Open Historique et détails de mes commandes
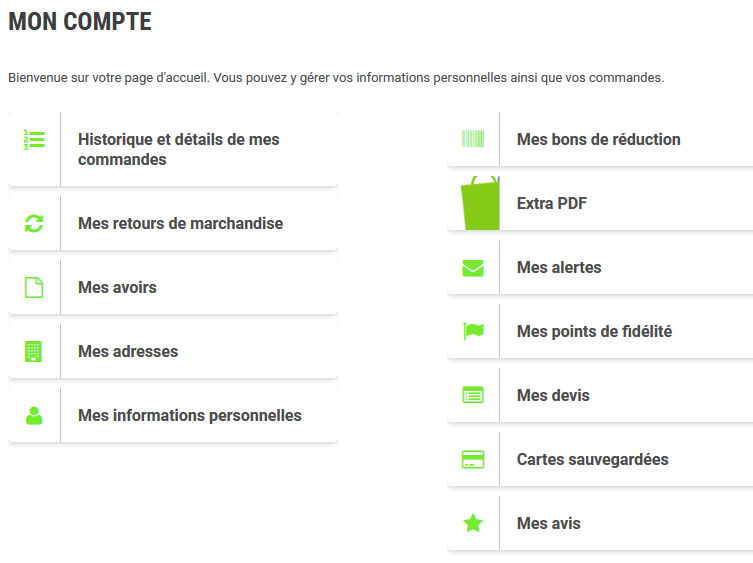 179,149
